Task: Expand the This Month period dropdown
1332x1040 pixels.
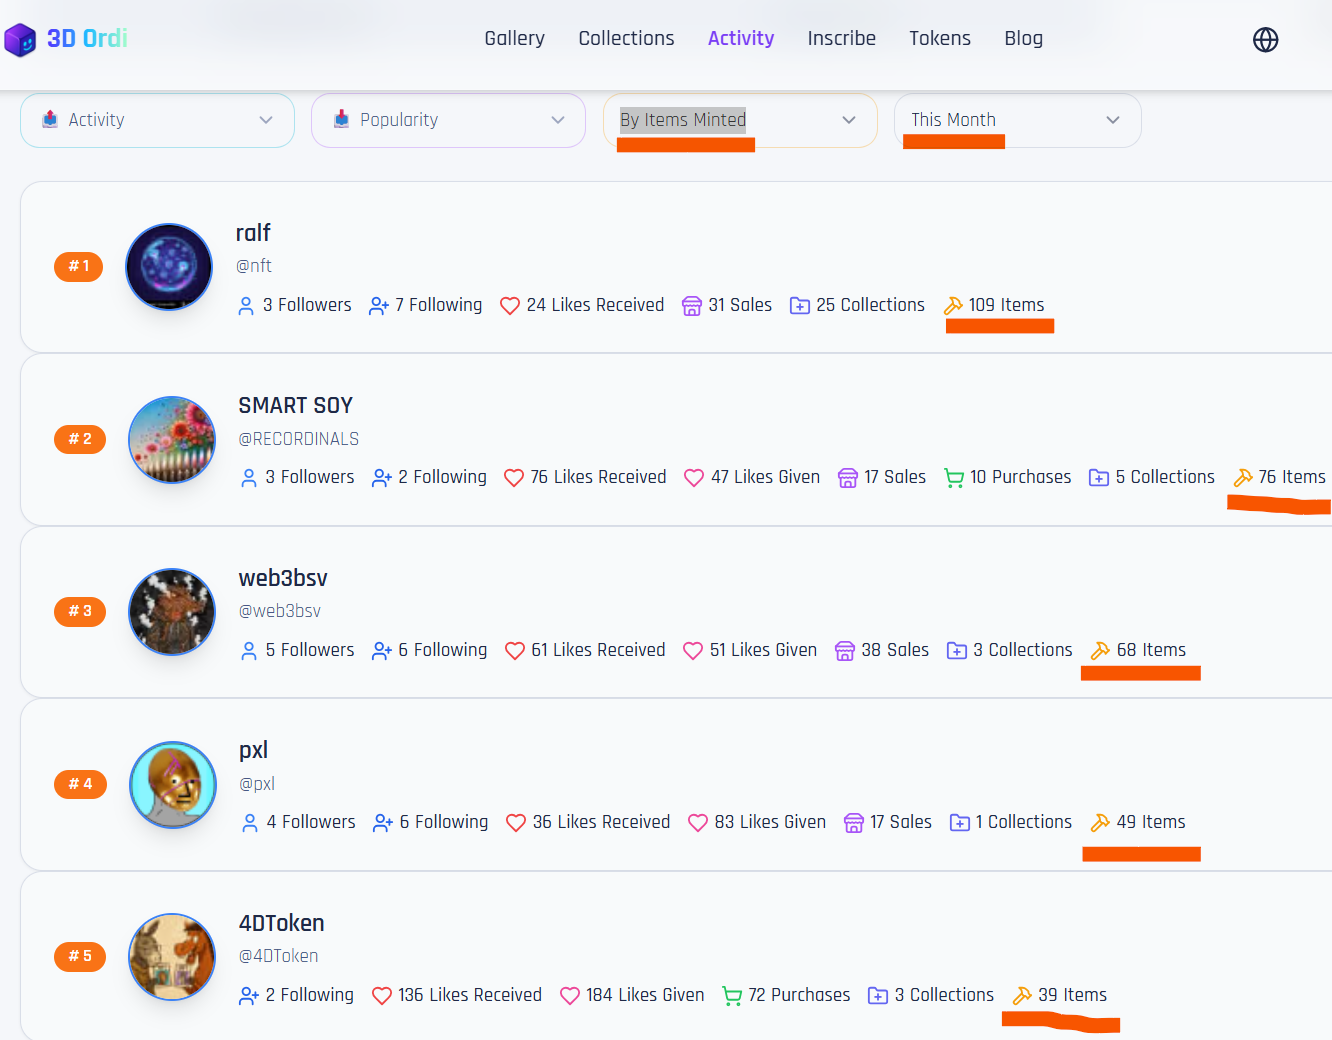Action: point(1017,120)
